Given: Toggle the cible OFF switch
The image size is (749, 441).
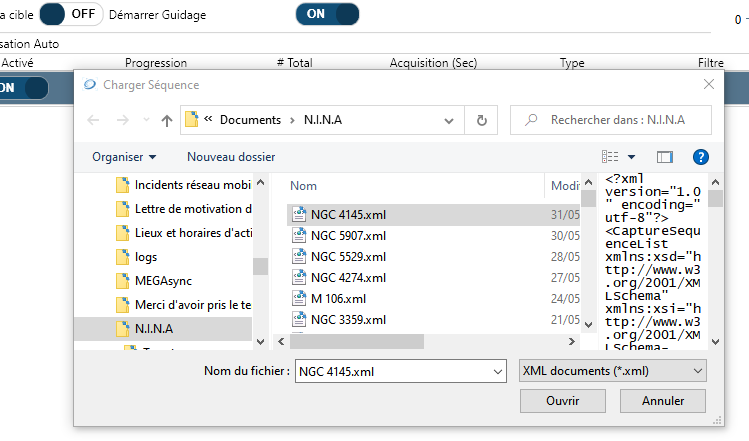Looking at the screenshot, I should coord(71,14).
